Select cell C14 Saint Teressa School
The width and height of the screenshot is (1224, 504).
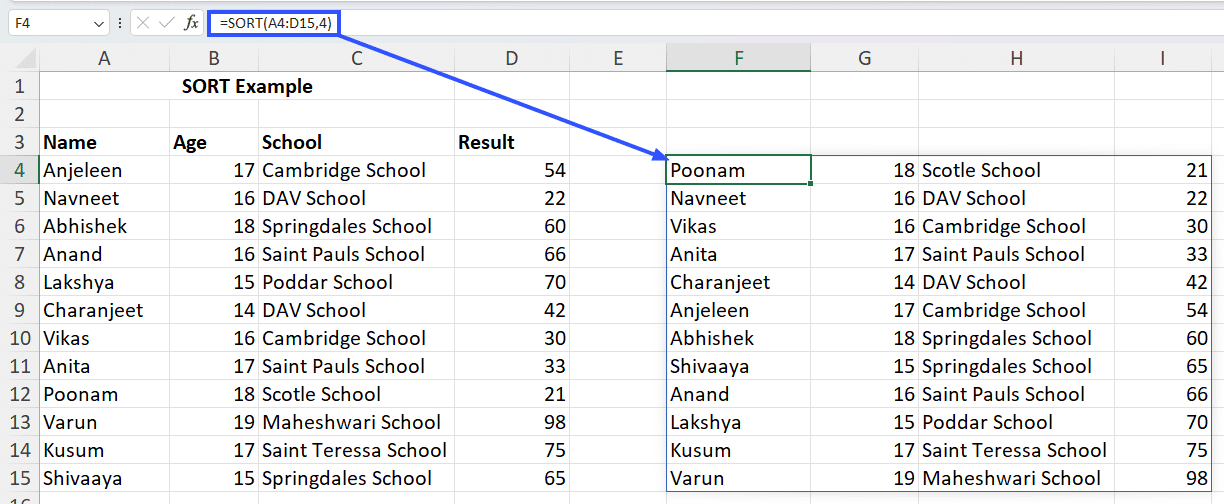click(x=356, y=450)
